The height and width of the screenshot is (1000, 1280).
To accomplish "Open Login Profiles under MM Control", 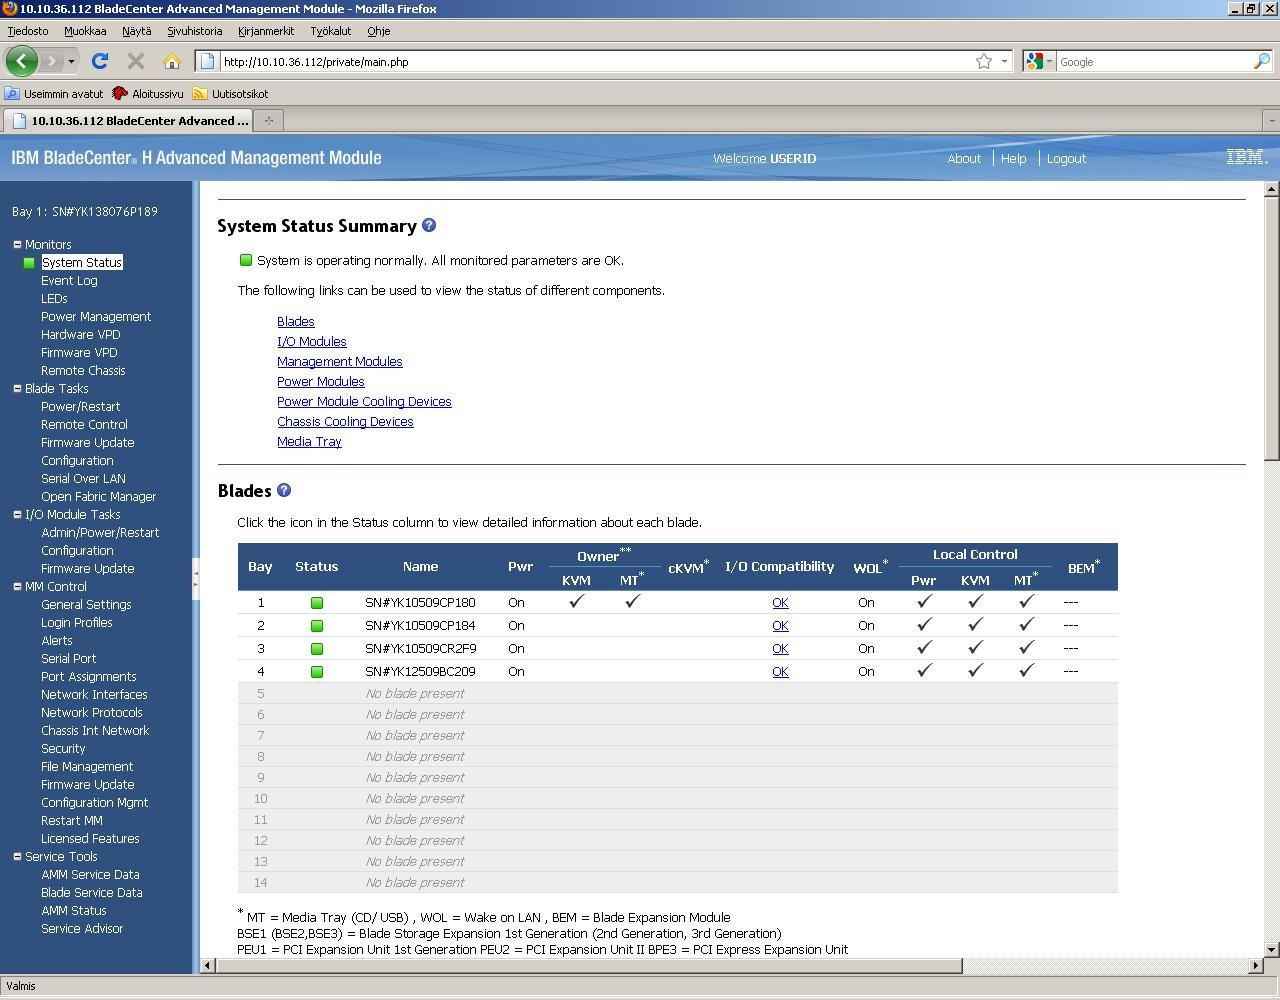I will click(76, 622).
